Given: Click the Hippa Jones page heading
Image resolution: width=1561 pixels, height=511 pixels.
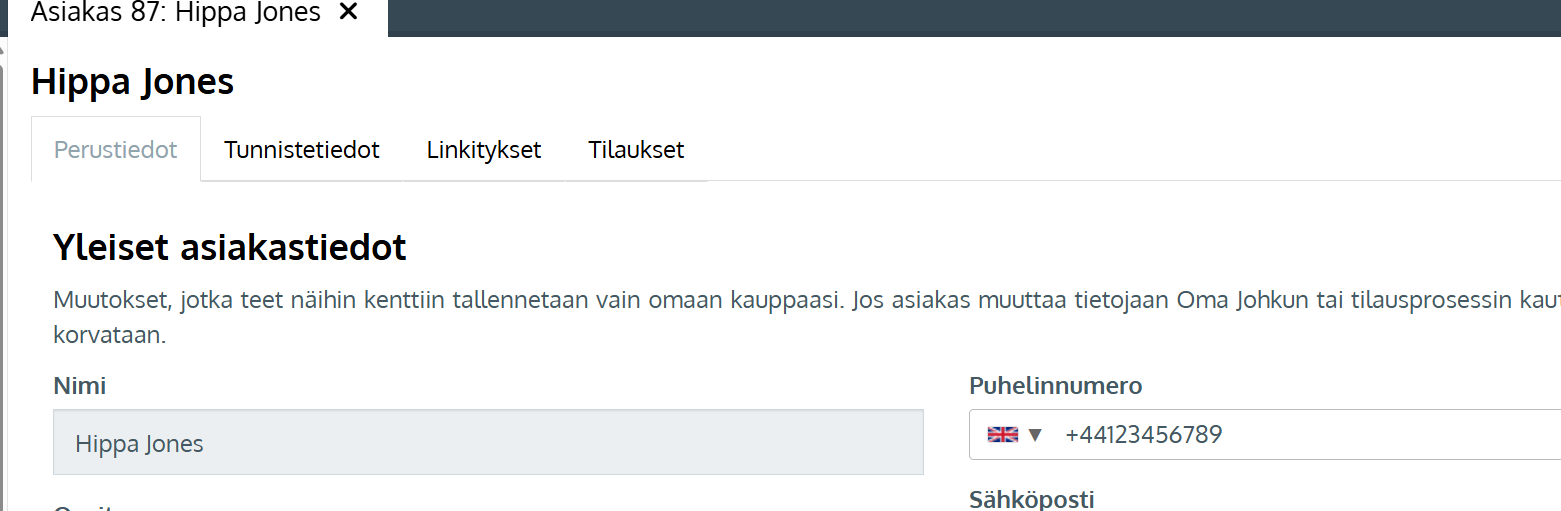Looking at the screenshot, I should click(x=133, y=82).
